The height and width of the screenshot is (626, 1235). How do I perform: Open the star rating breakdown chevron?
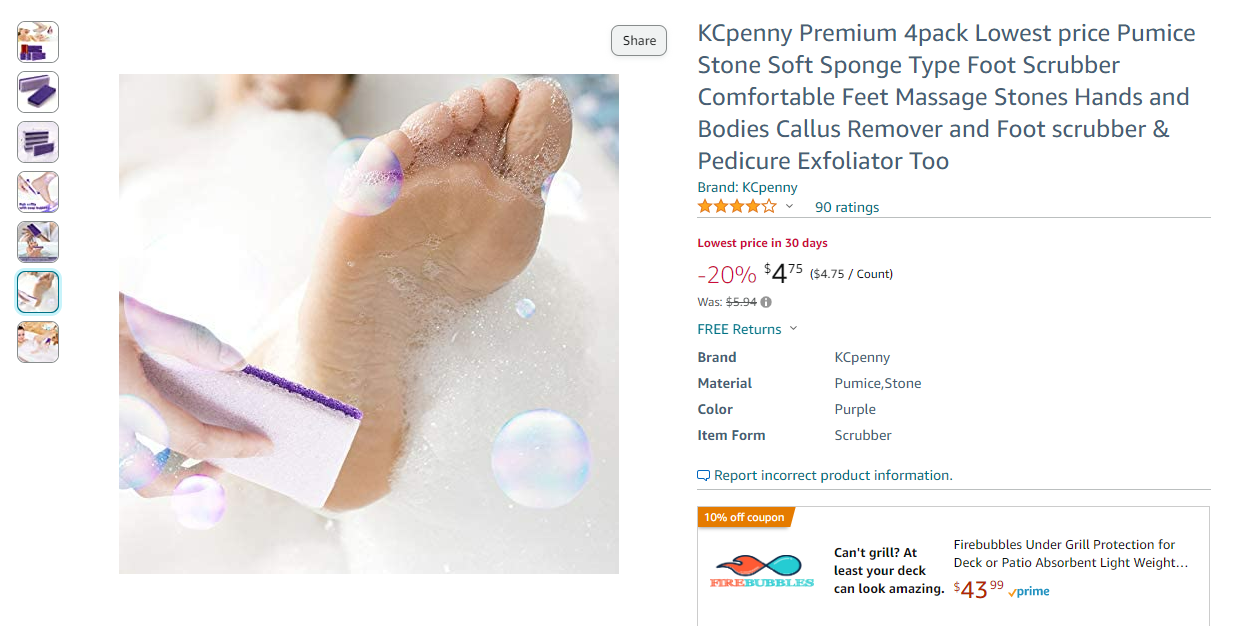point(789,207)
